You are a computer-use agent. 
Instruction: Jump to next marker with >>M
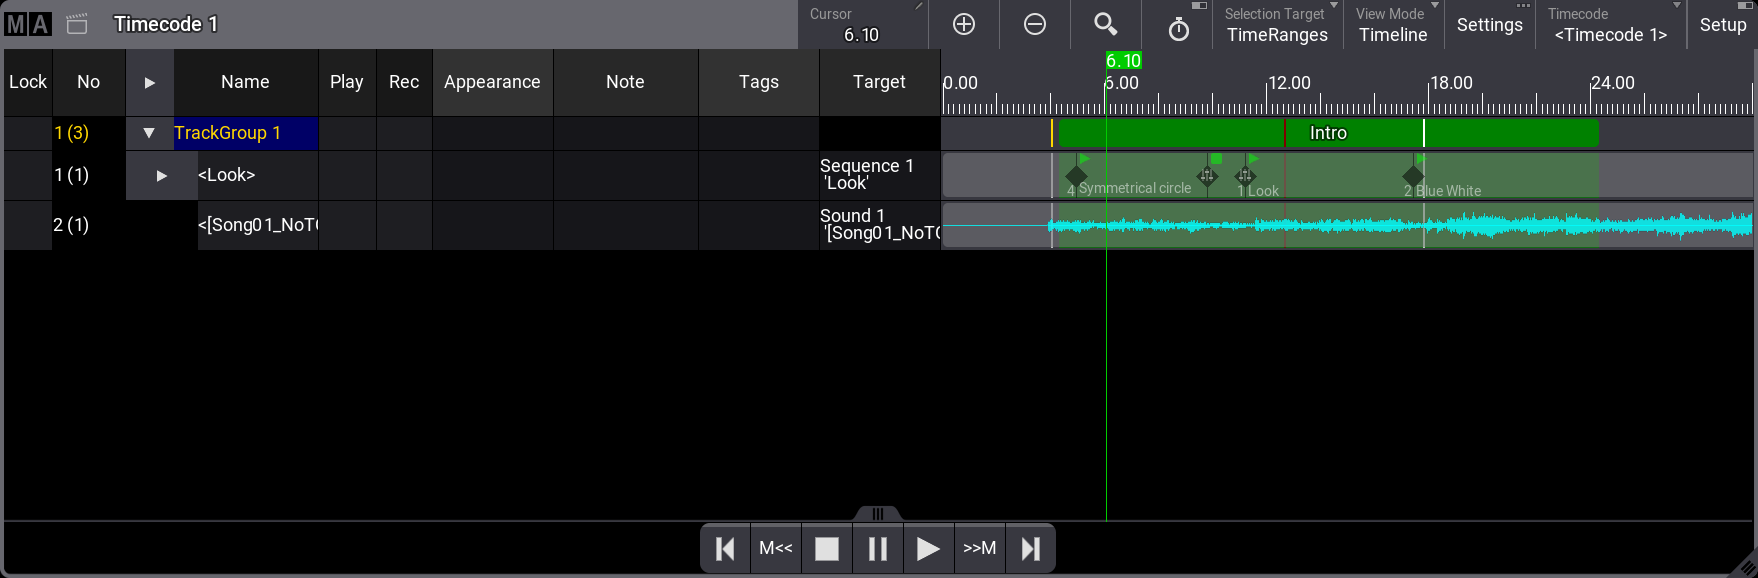(x=979, y=549)
